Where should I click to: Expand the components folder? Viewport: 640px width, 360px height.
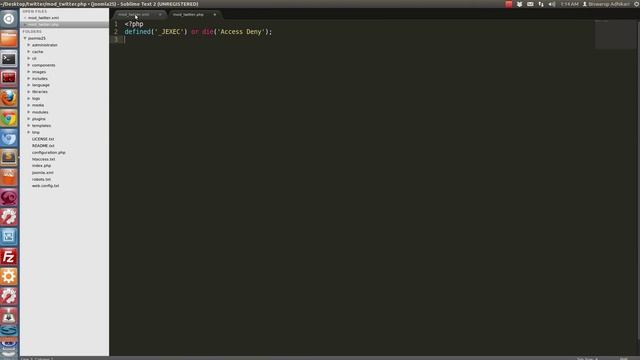[x=29, y=65]
